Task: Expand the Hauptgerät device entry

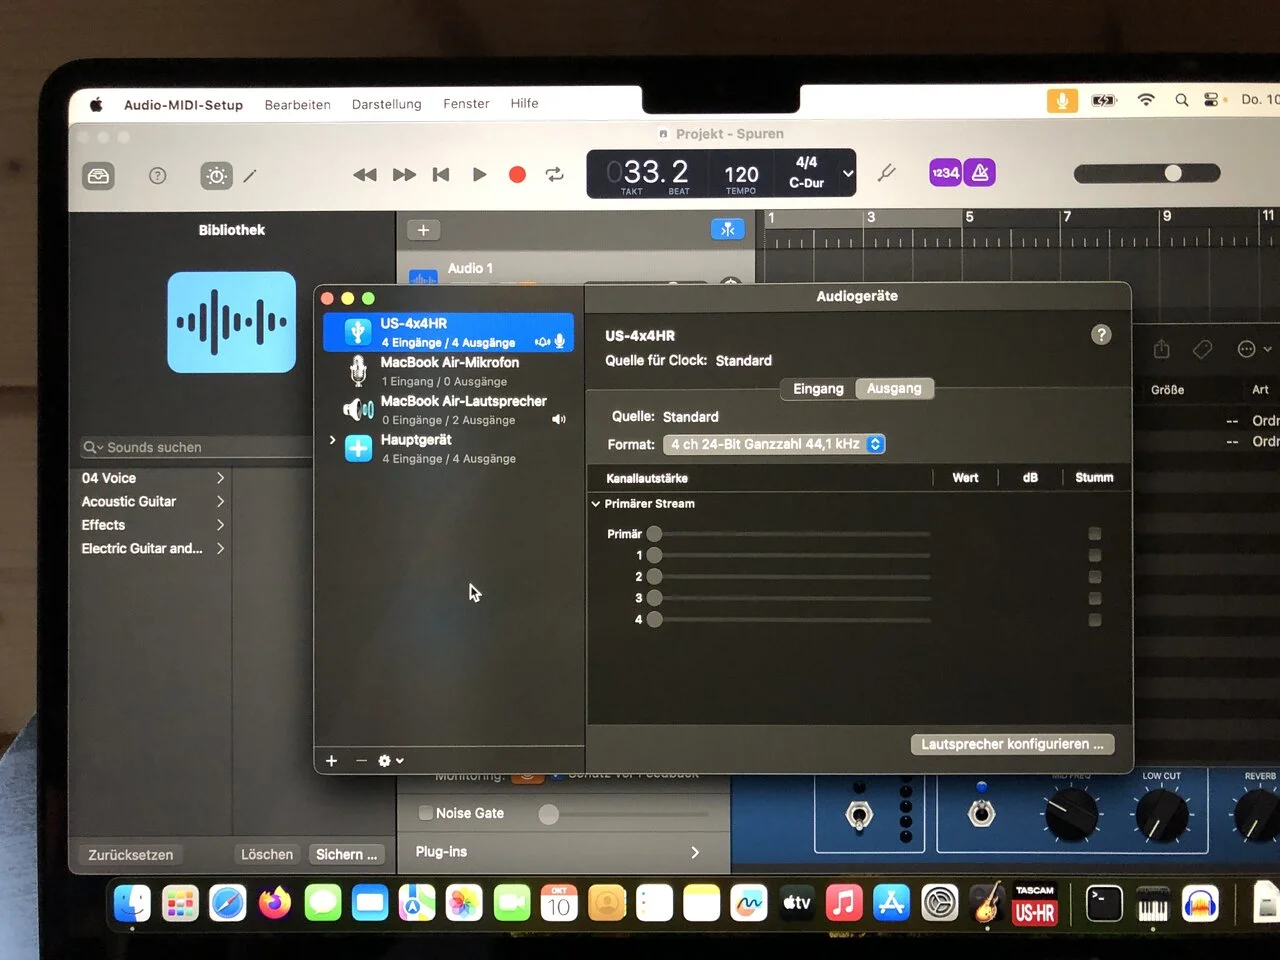Action: (x=332, y=440)
